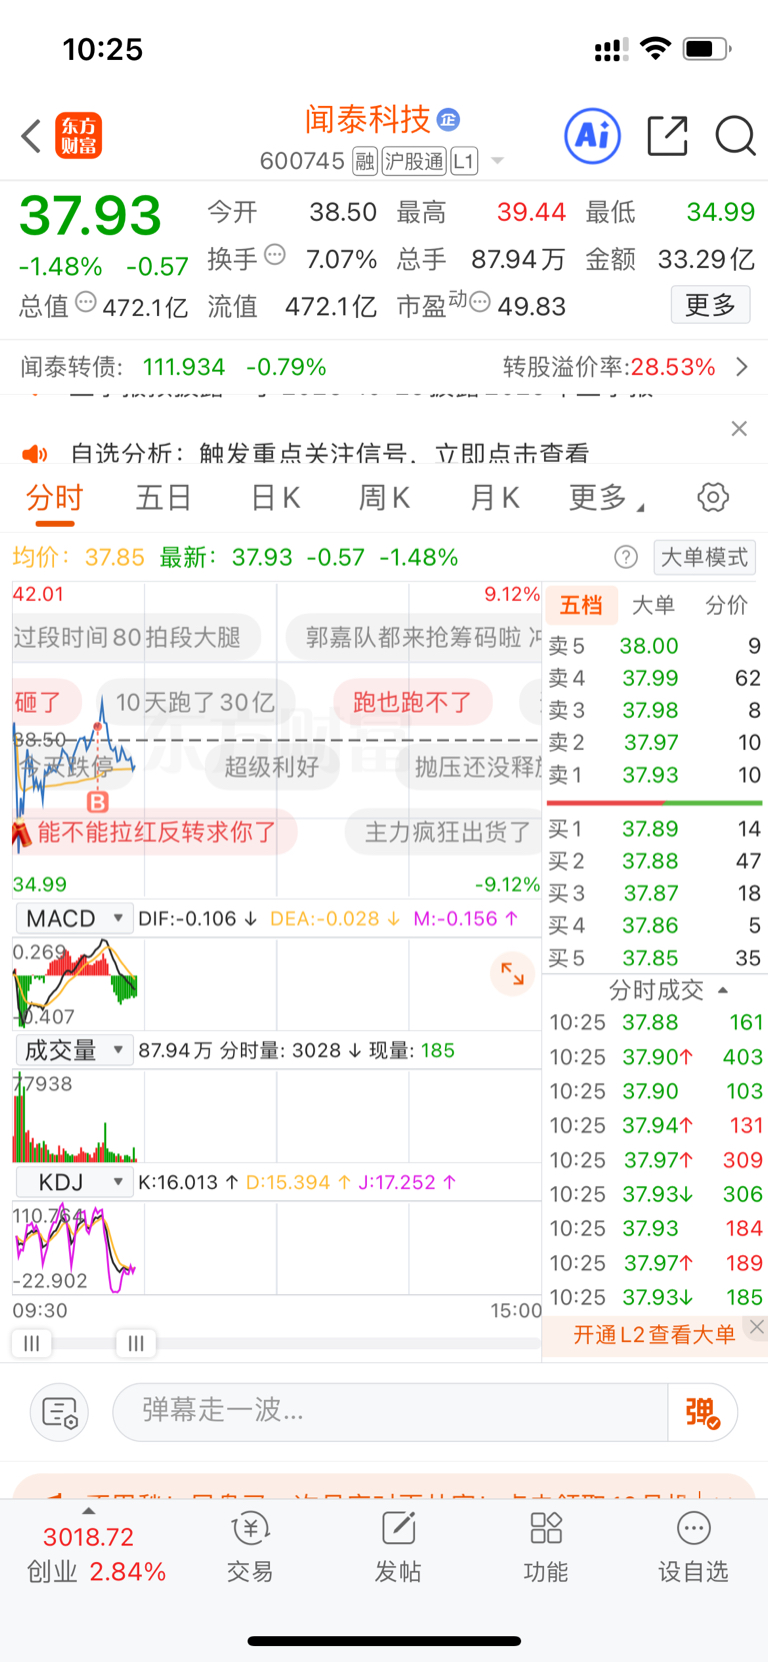Expand stock title dropdown arrow
The image size is (768, 1663).
tap(497, 161)
